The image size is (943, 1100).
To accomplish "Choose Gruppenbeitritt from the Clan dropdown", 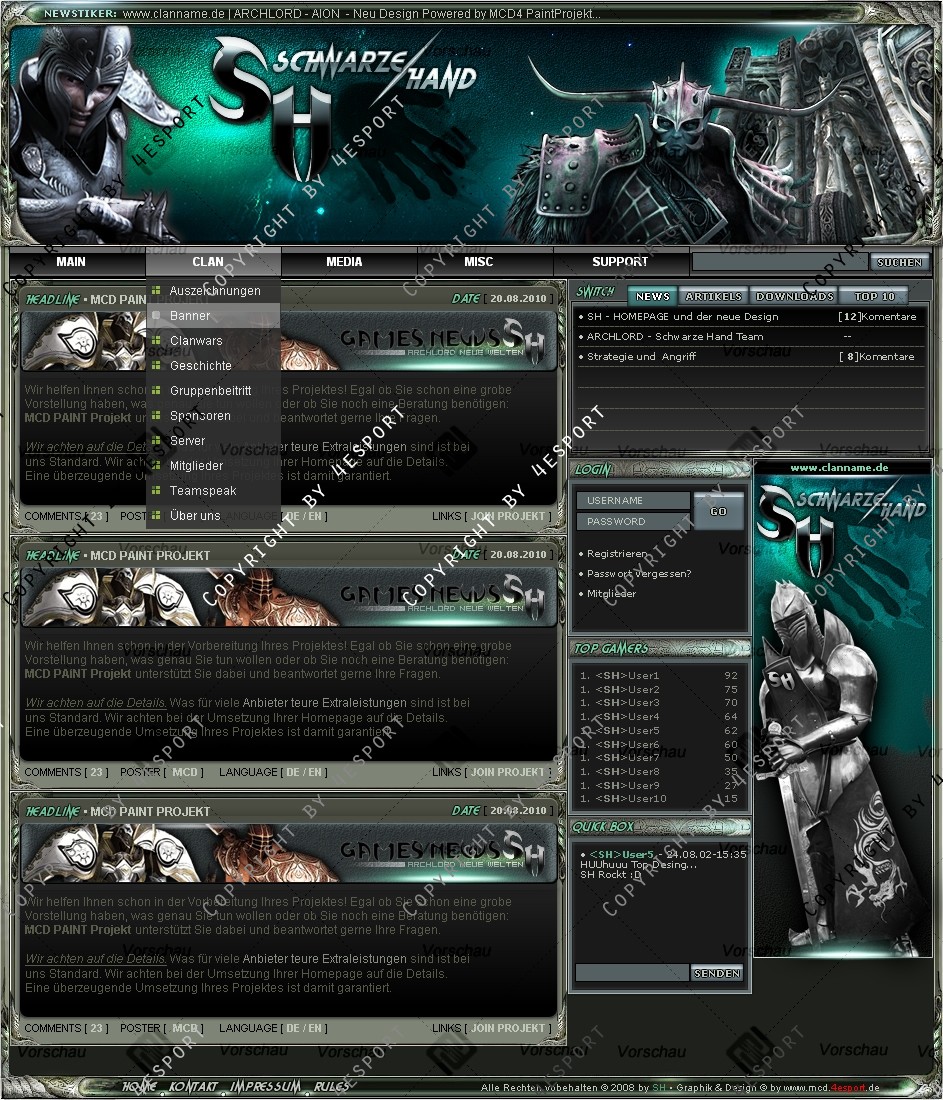I will point(210,391).
